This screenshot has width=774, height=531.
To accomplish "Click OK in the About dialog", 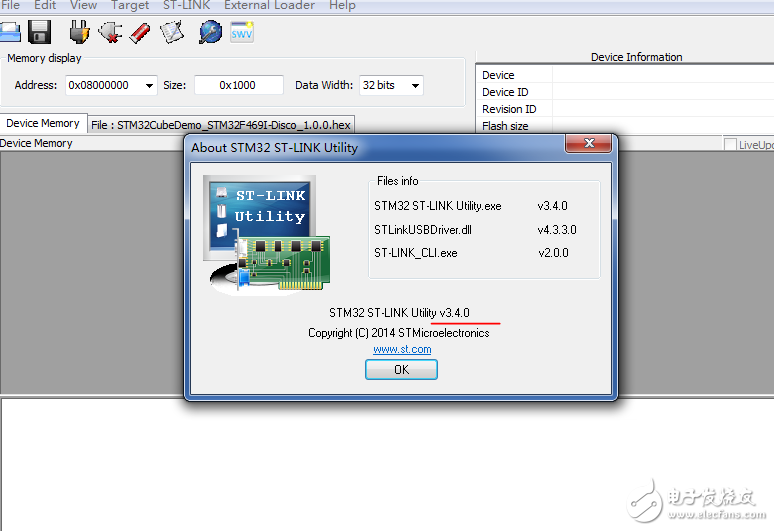I will [401, 370].
